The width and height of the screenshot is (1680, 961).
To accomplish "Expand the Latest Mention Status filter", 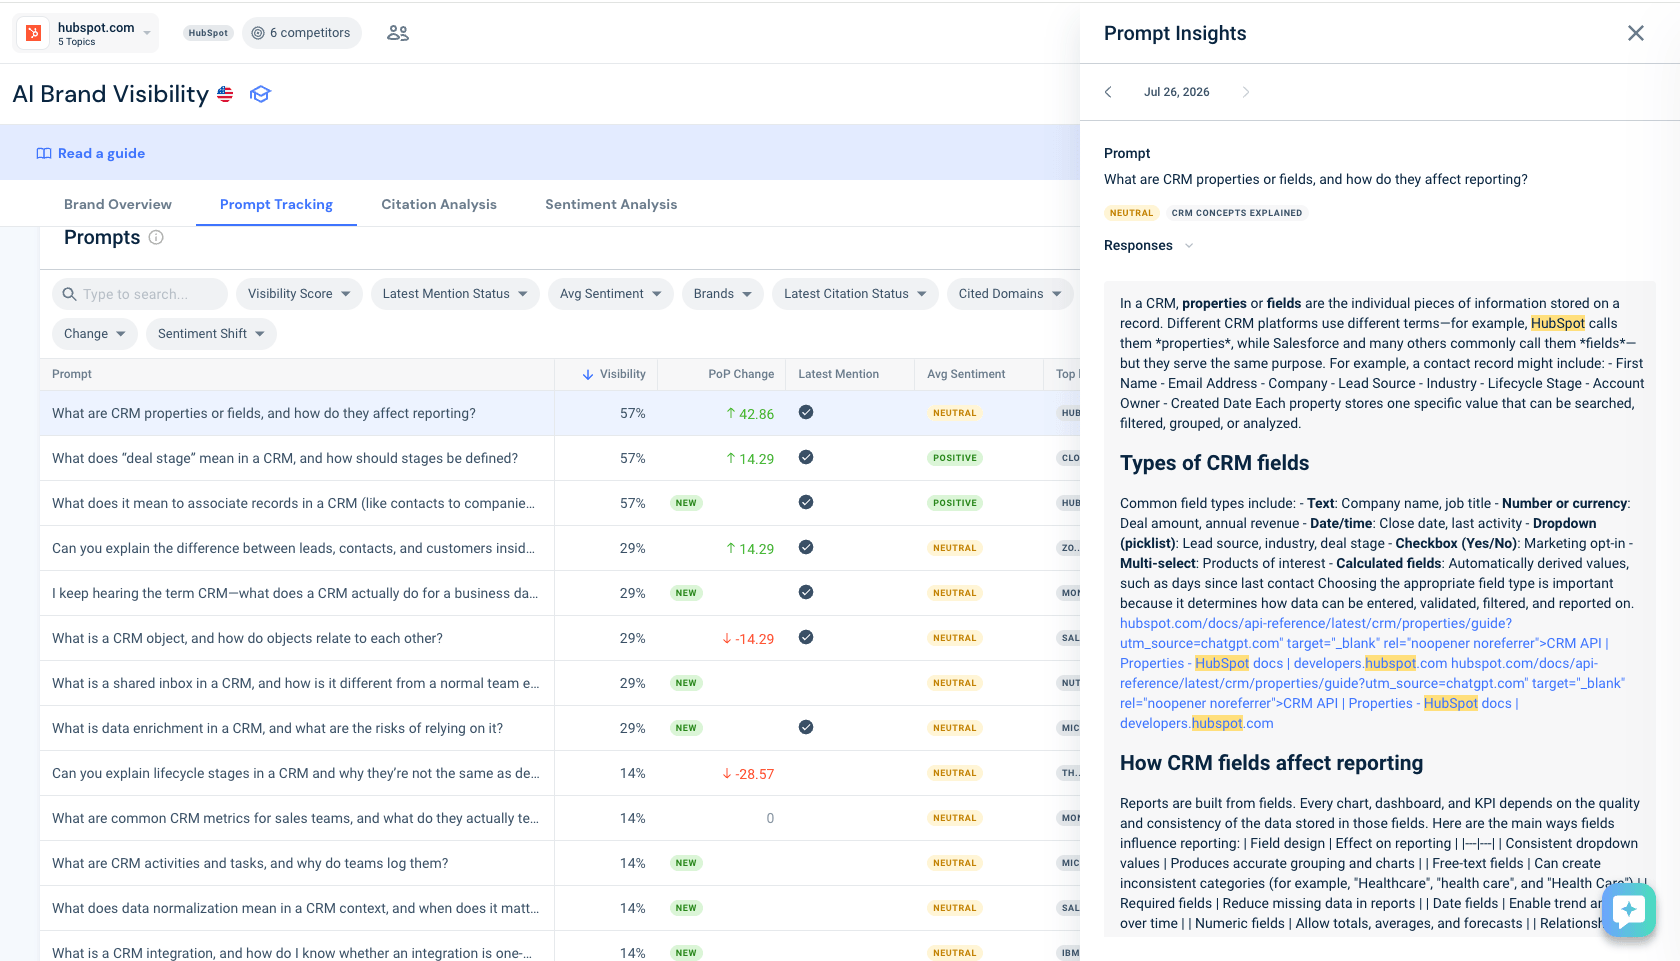I will pyautogui.click(x=455, y=294).
